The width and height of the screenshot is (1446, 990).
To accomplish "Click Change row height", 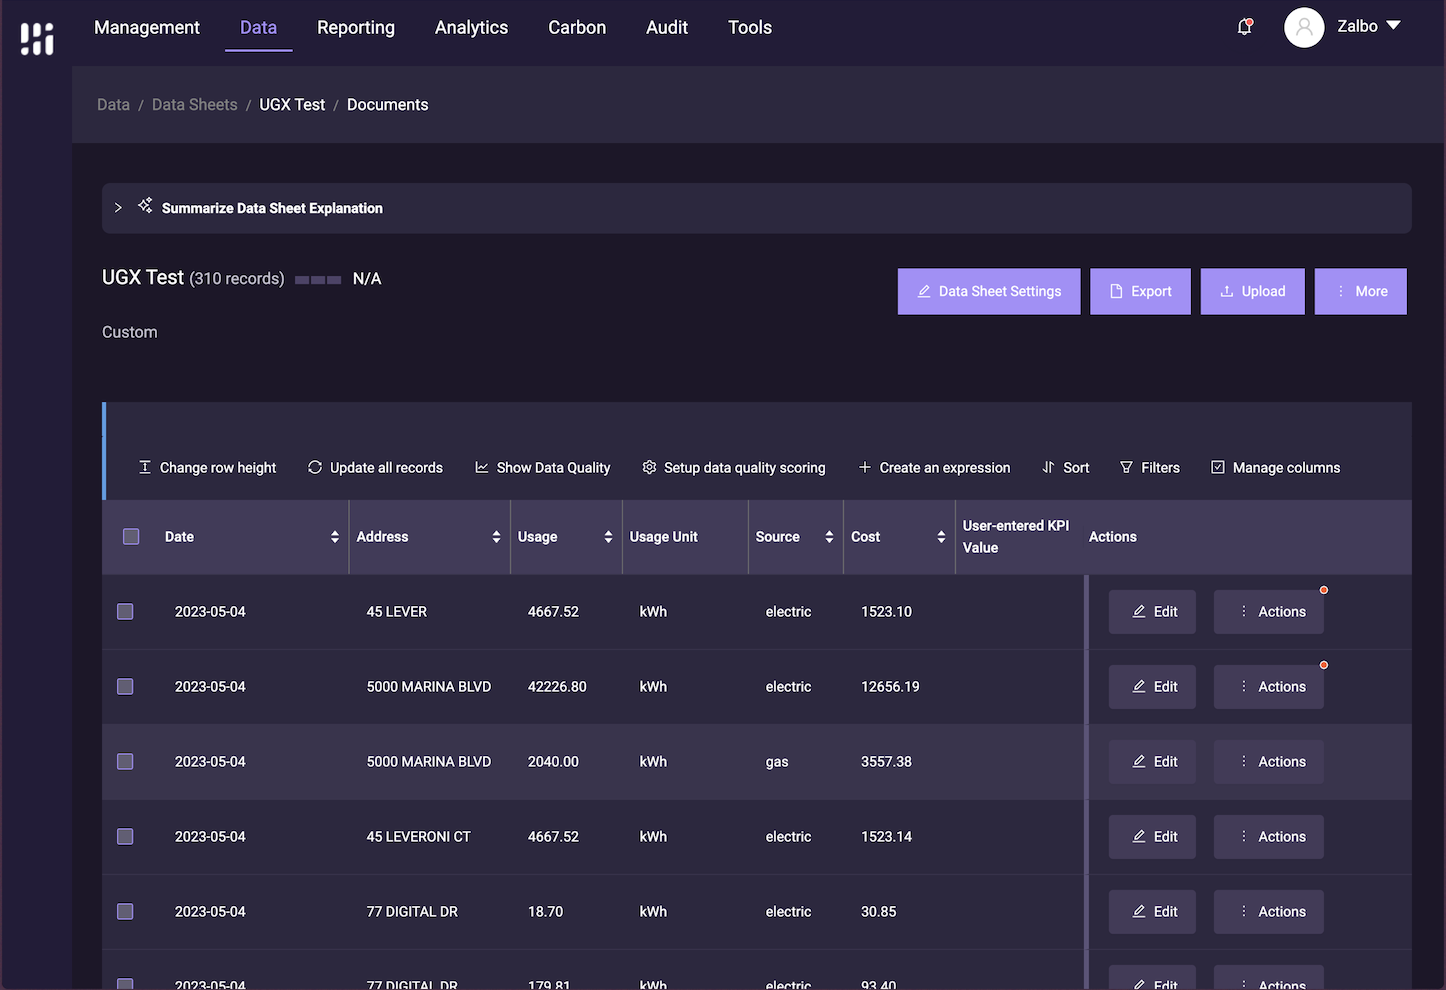I will click(207, 467).
